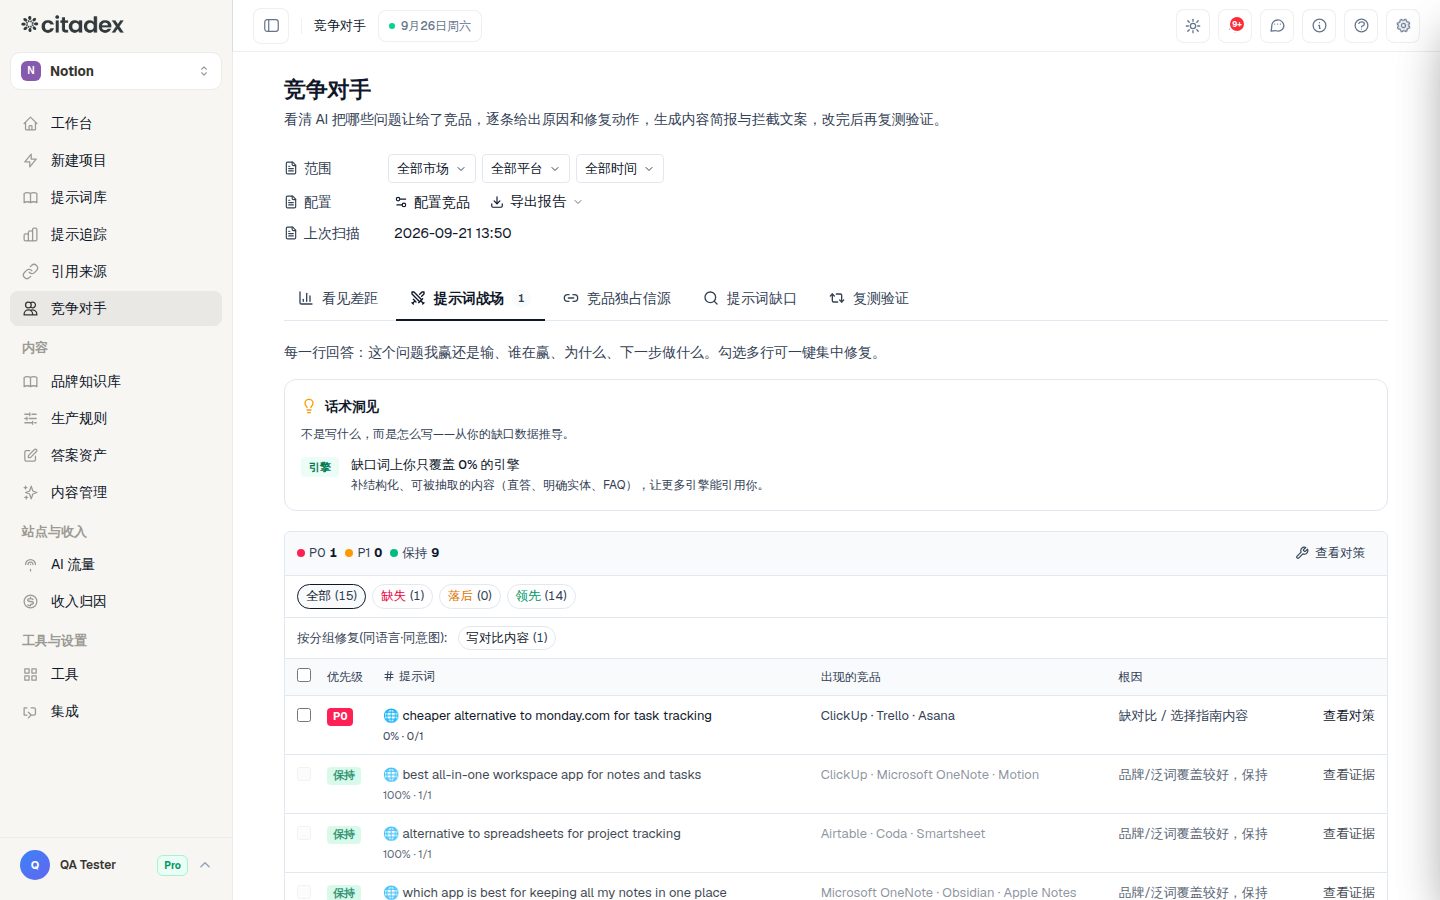Viewport: 1440px width, 900px height.
Task: Click the citadex logo
Action: click(x=72, y=24)
